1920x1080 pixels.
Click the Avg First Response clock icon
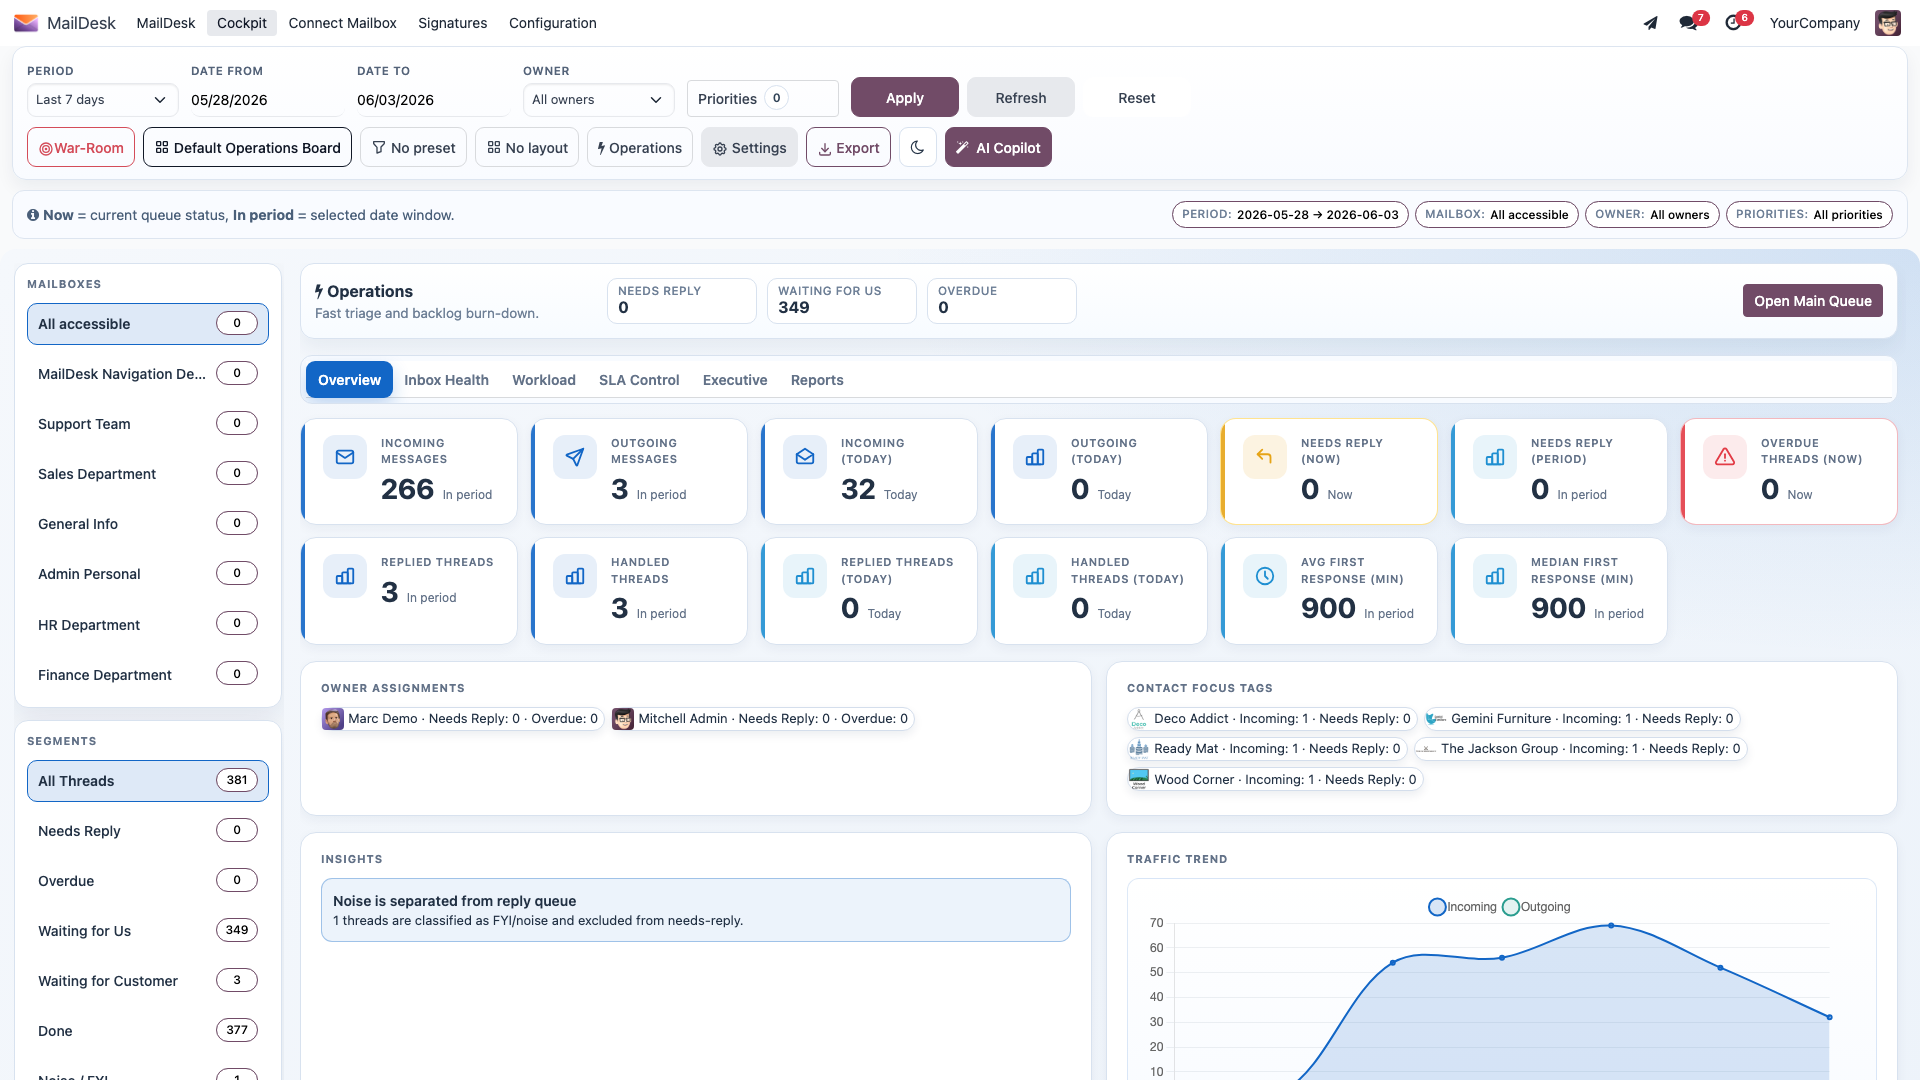[x=1265, y=576]
